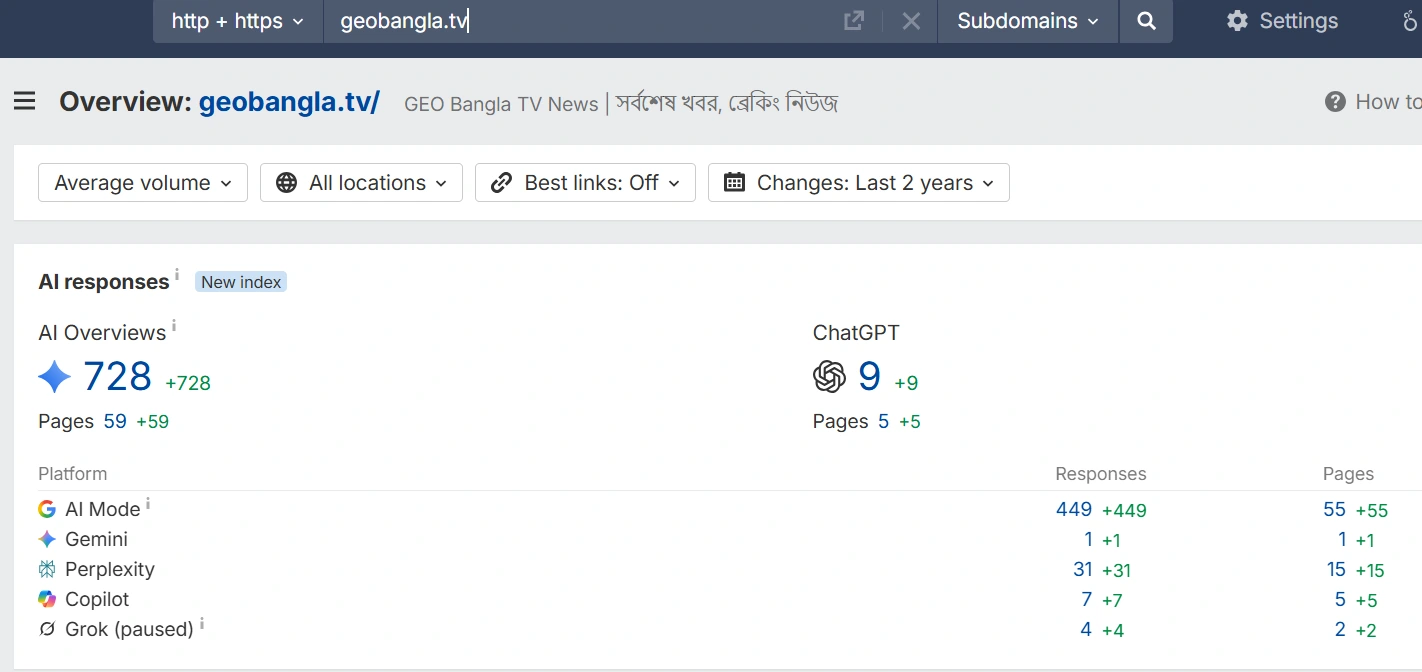Click ChatGPT Pages 5 link
1422x672 pixels.
(883, 421)
